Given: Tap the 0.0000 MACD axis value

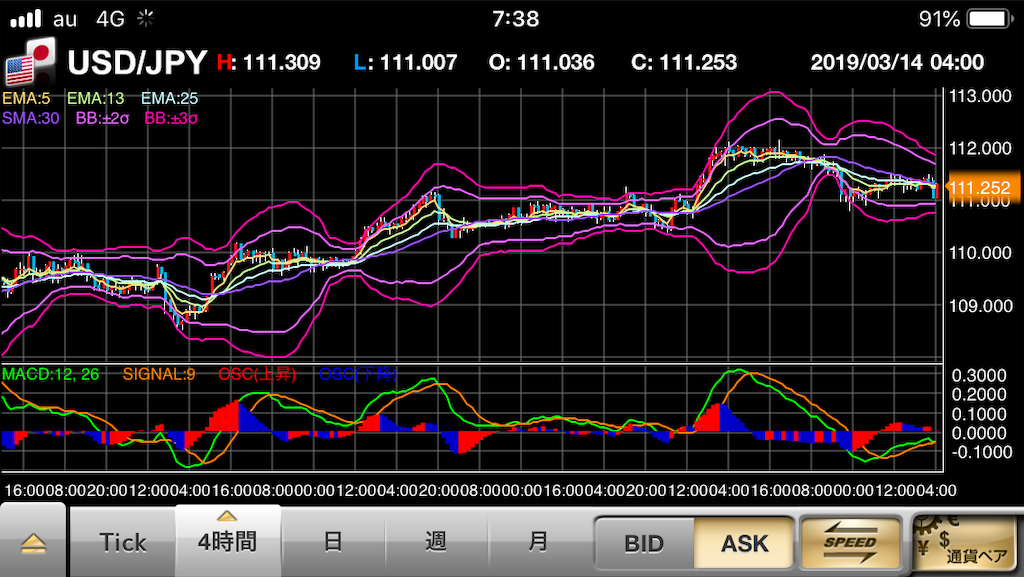Looking at the screenshot, I should 979,433.
